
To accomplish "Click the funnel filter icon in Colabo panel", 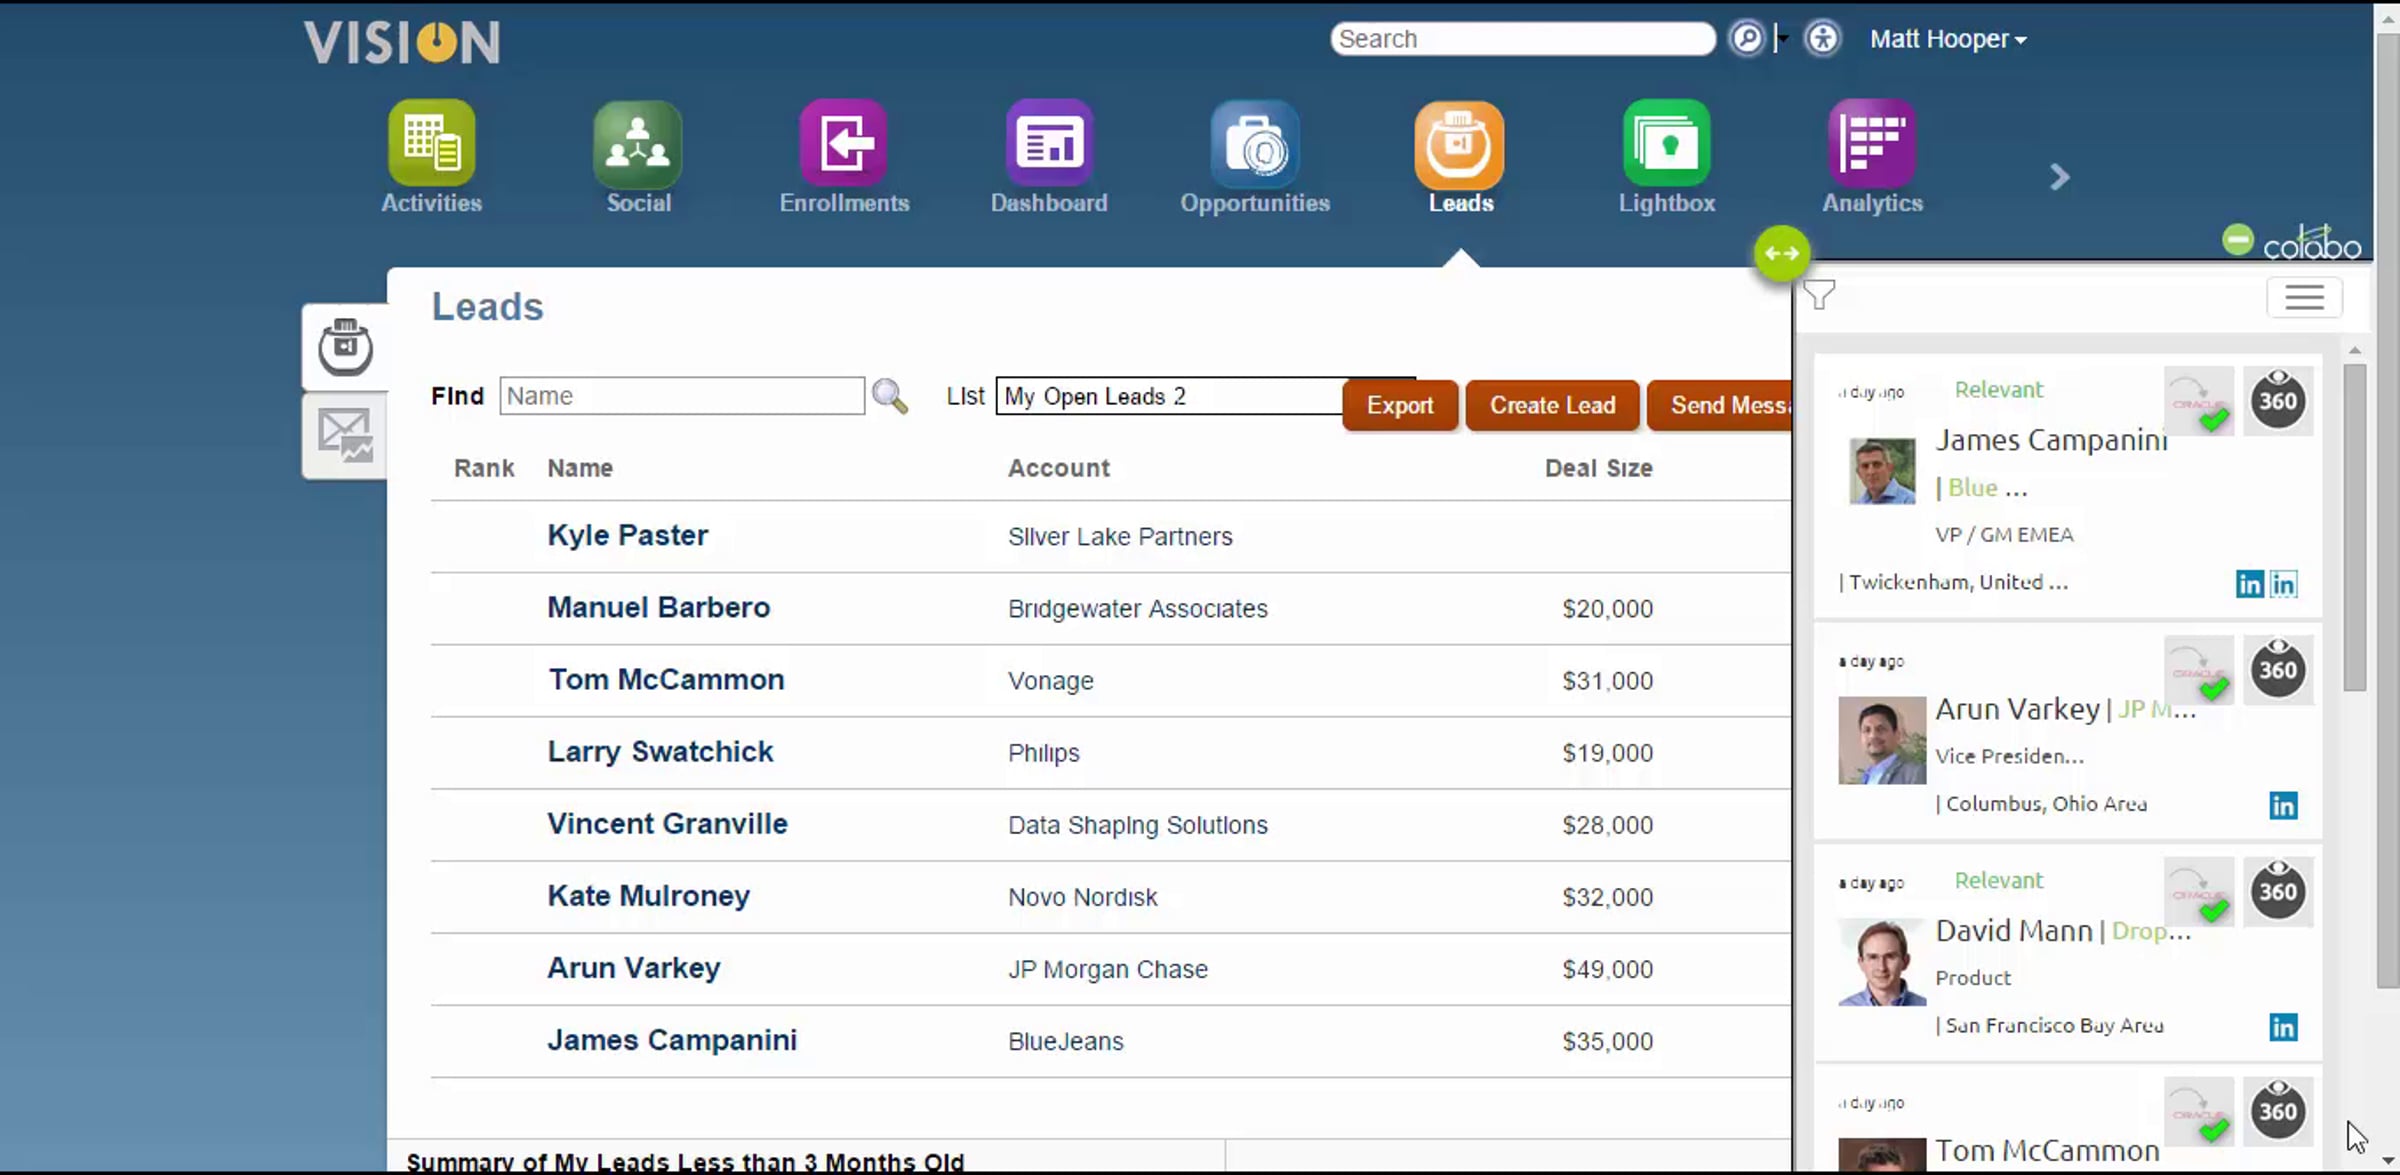I will (x=1820, y=294).
